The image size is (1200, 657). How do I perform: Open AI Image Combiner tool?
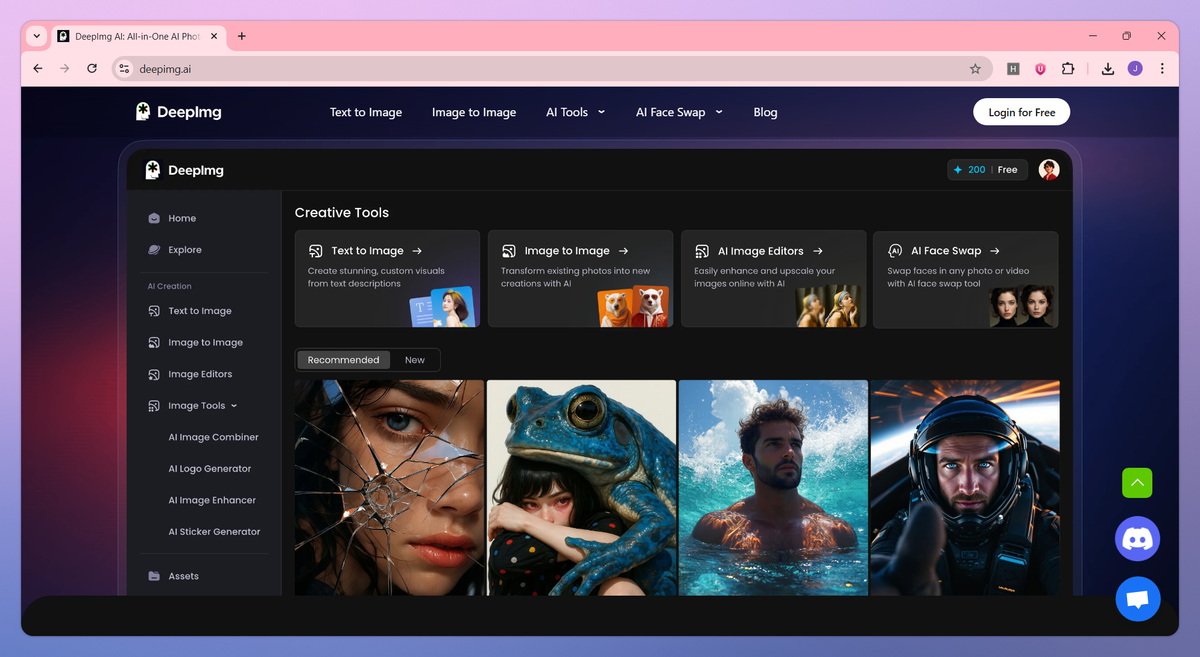tap(213, 437)
